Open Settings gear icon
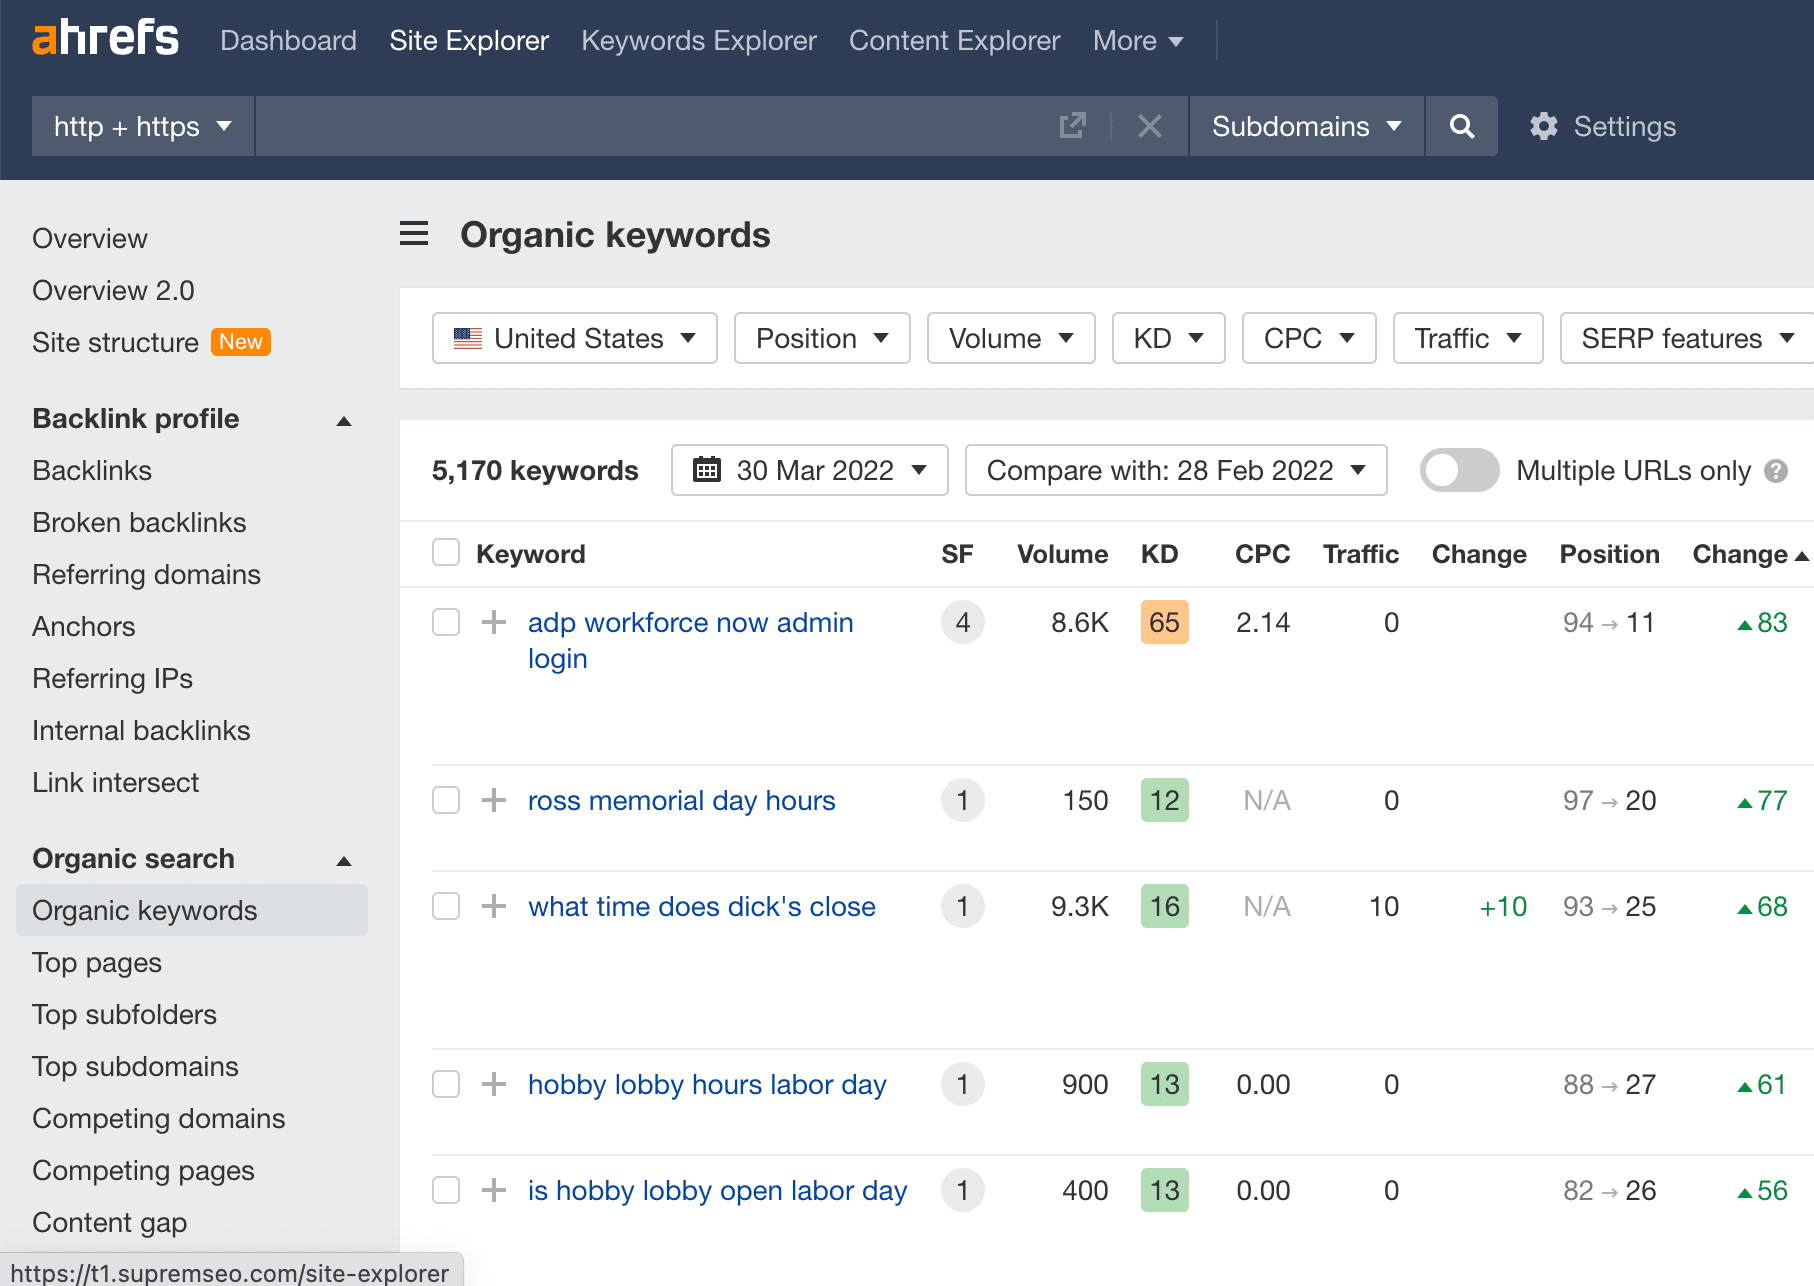1814x1286 pixels. (x=1544, y=126)
